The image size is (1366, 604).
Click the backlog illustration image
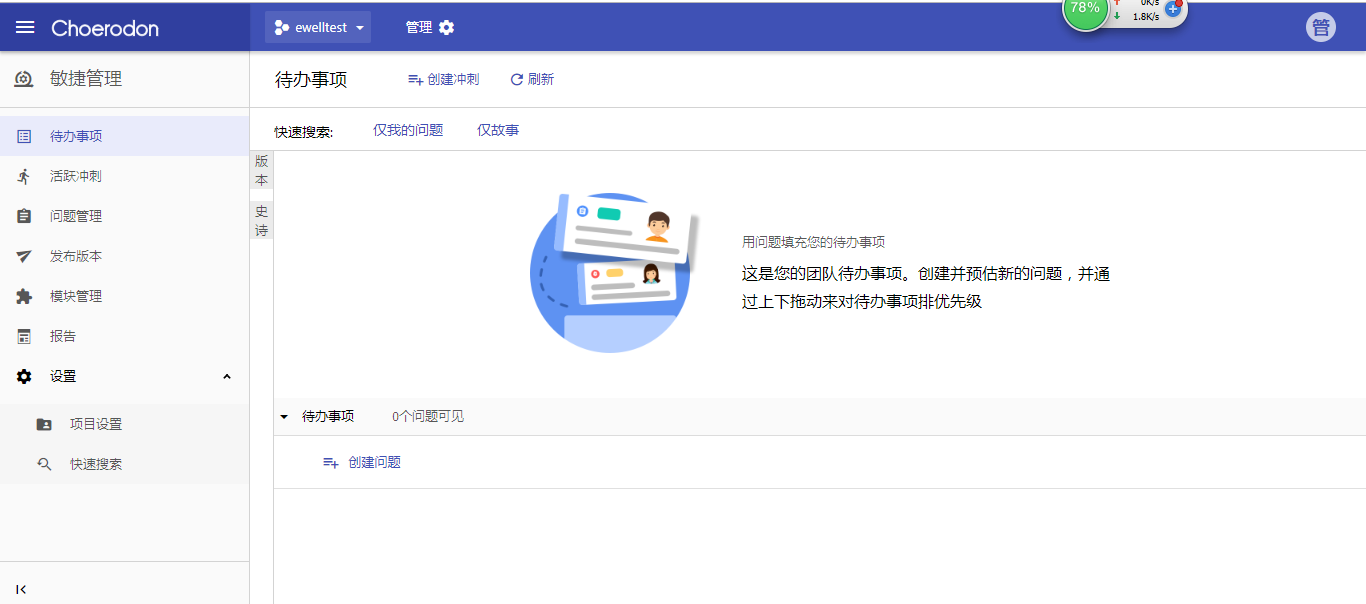click(613, 271)
